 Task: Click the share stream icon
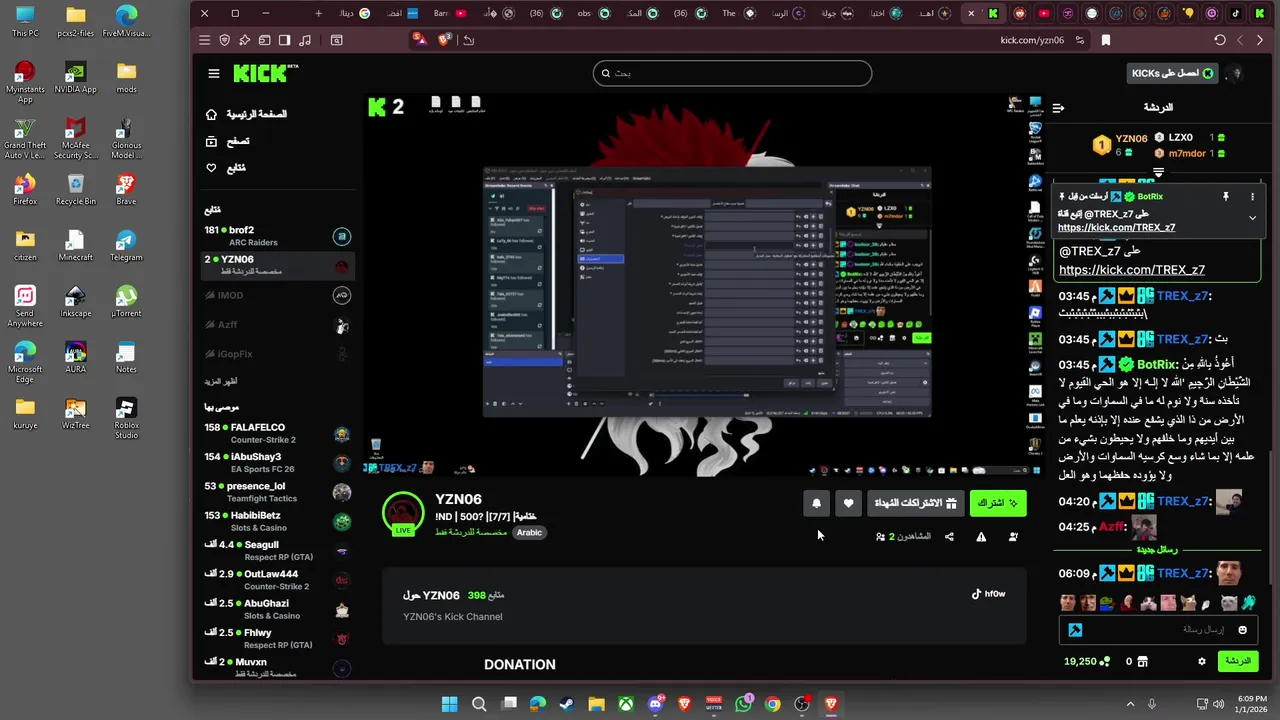point(949,537)
